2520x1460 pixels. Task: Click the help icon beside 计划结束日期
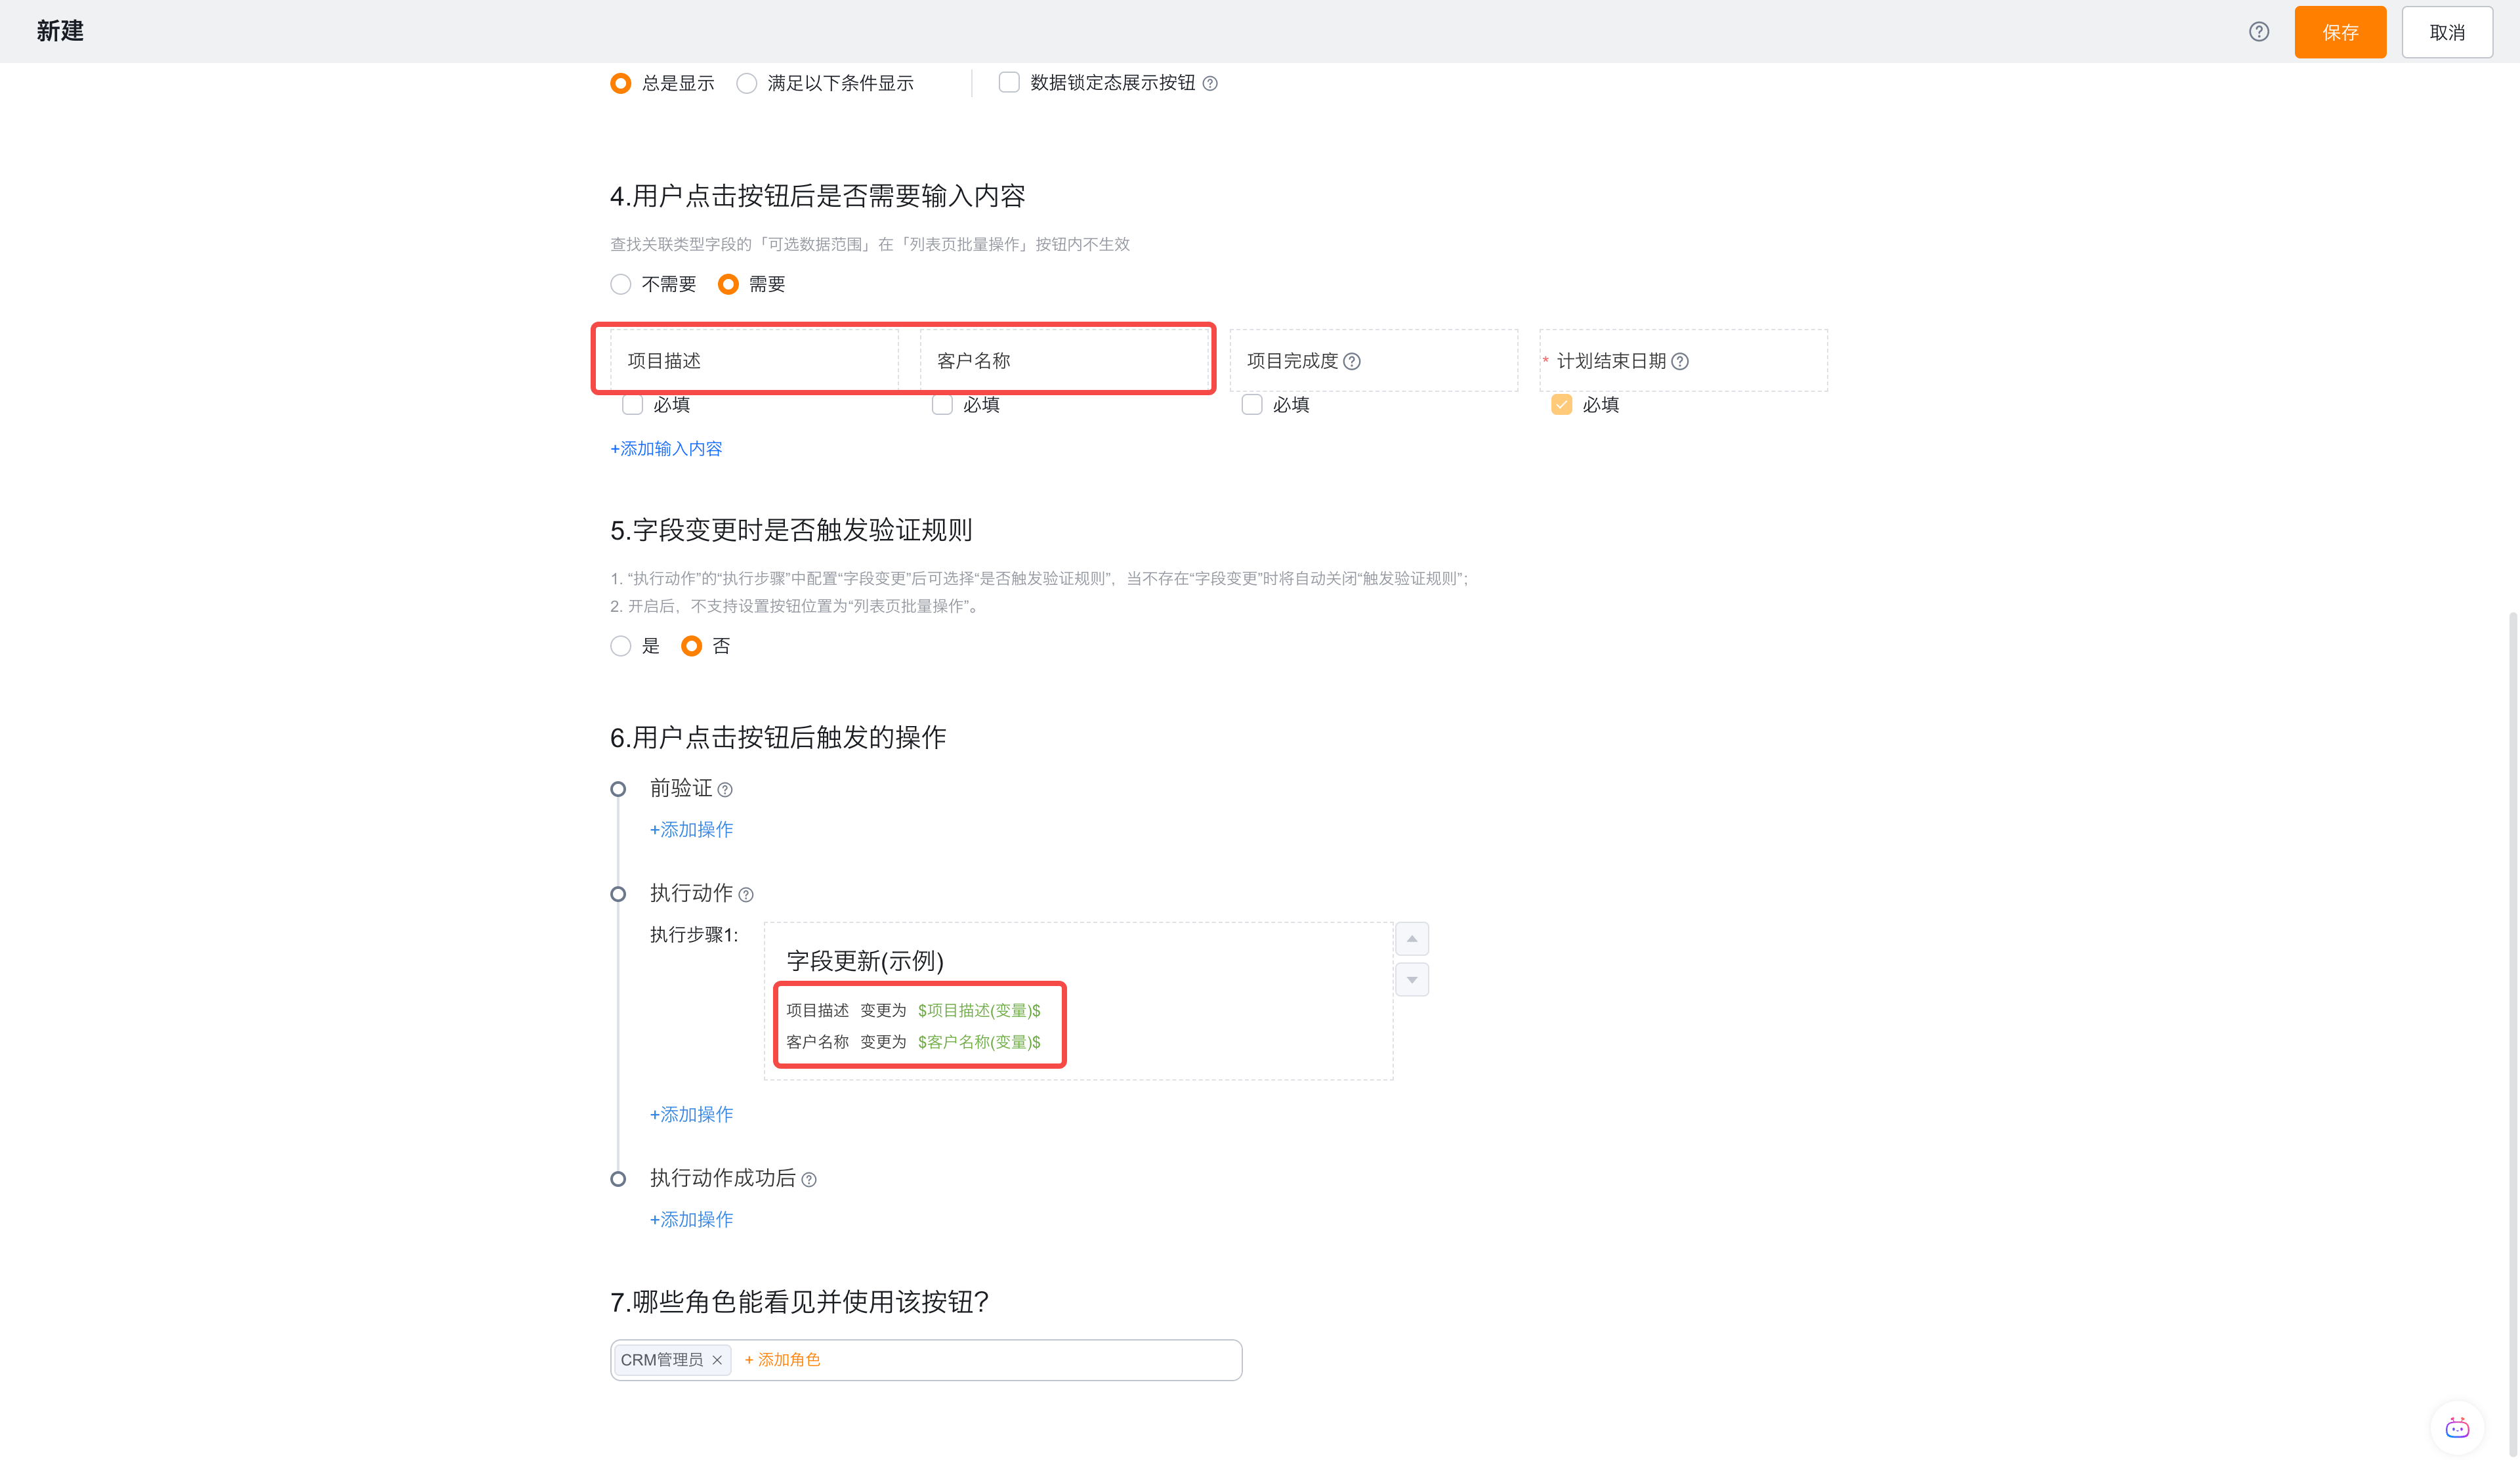1680,361
